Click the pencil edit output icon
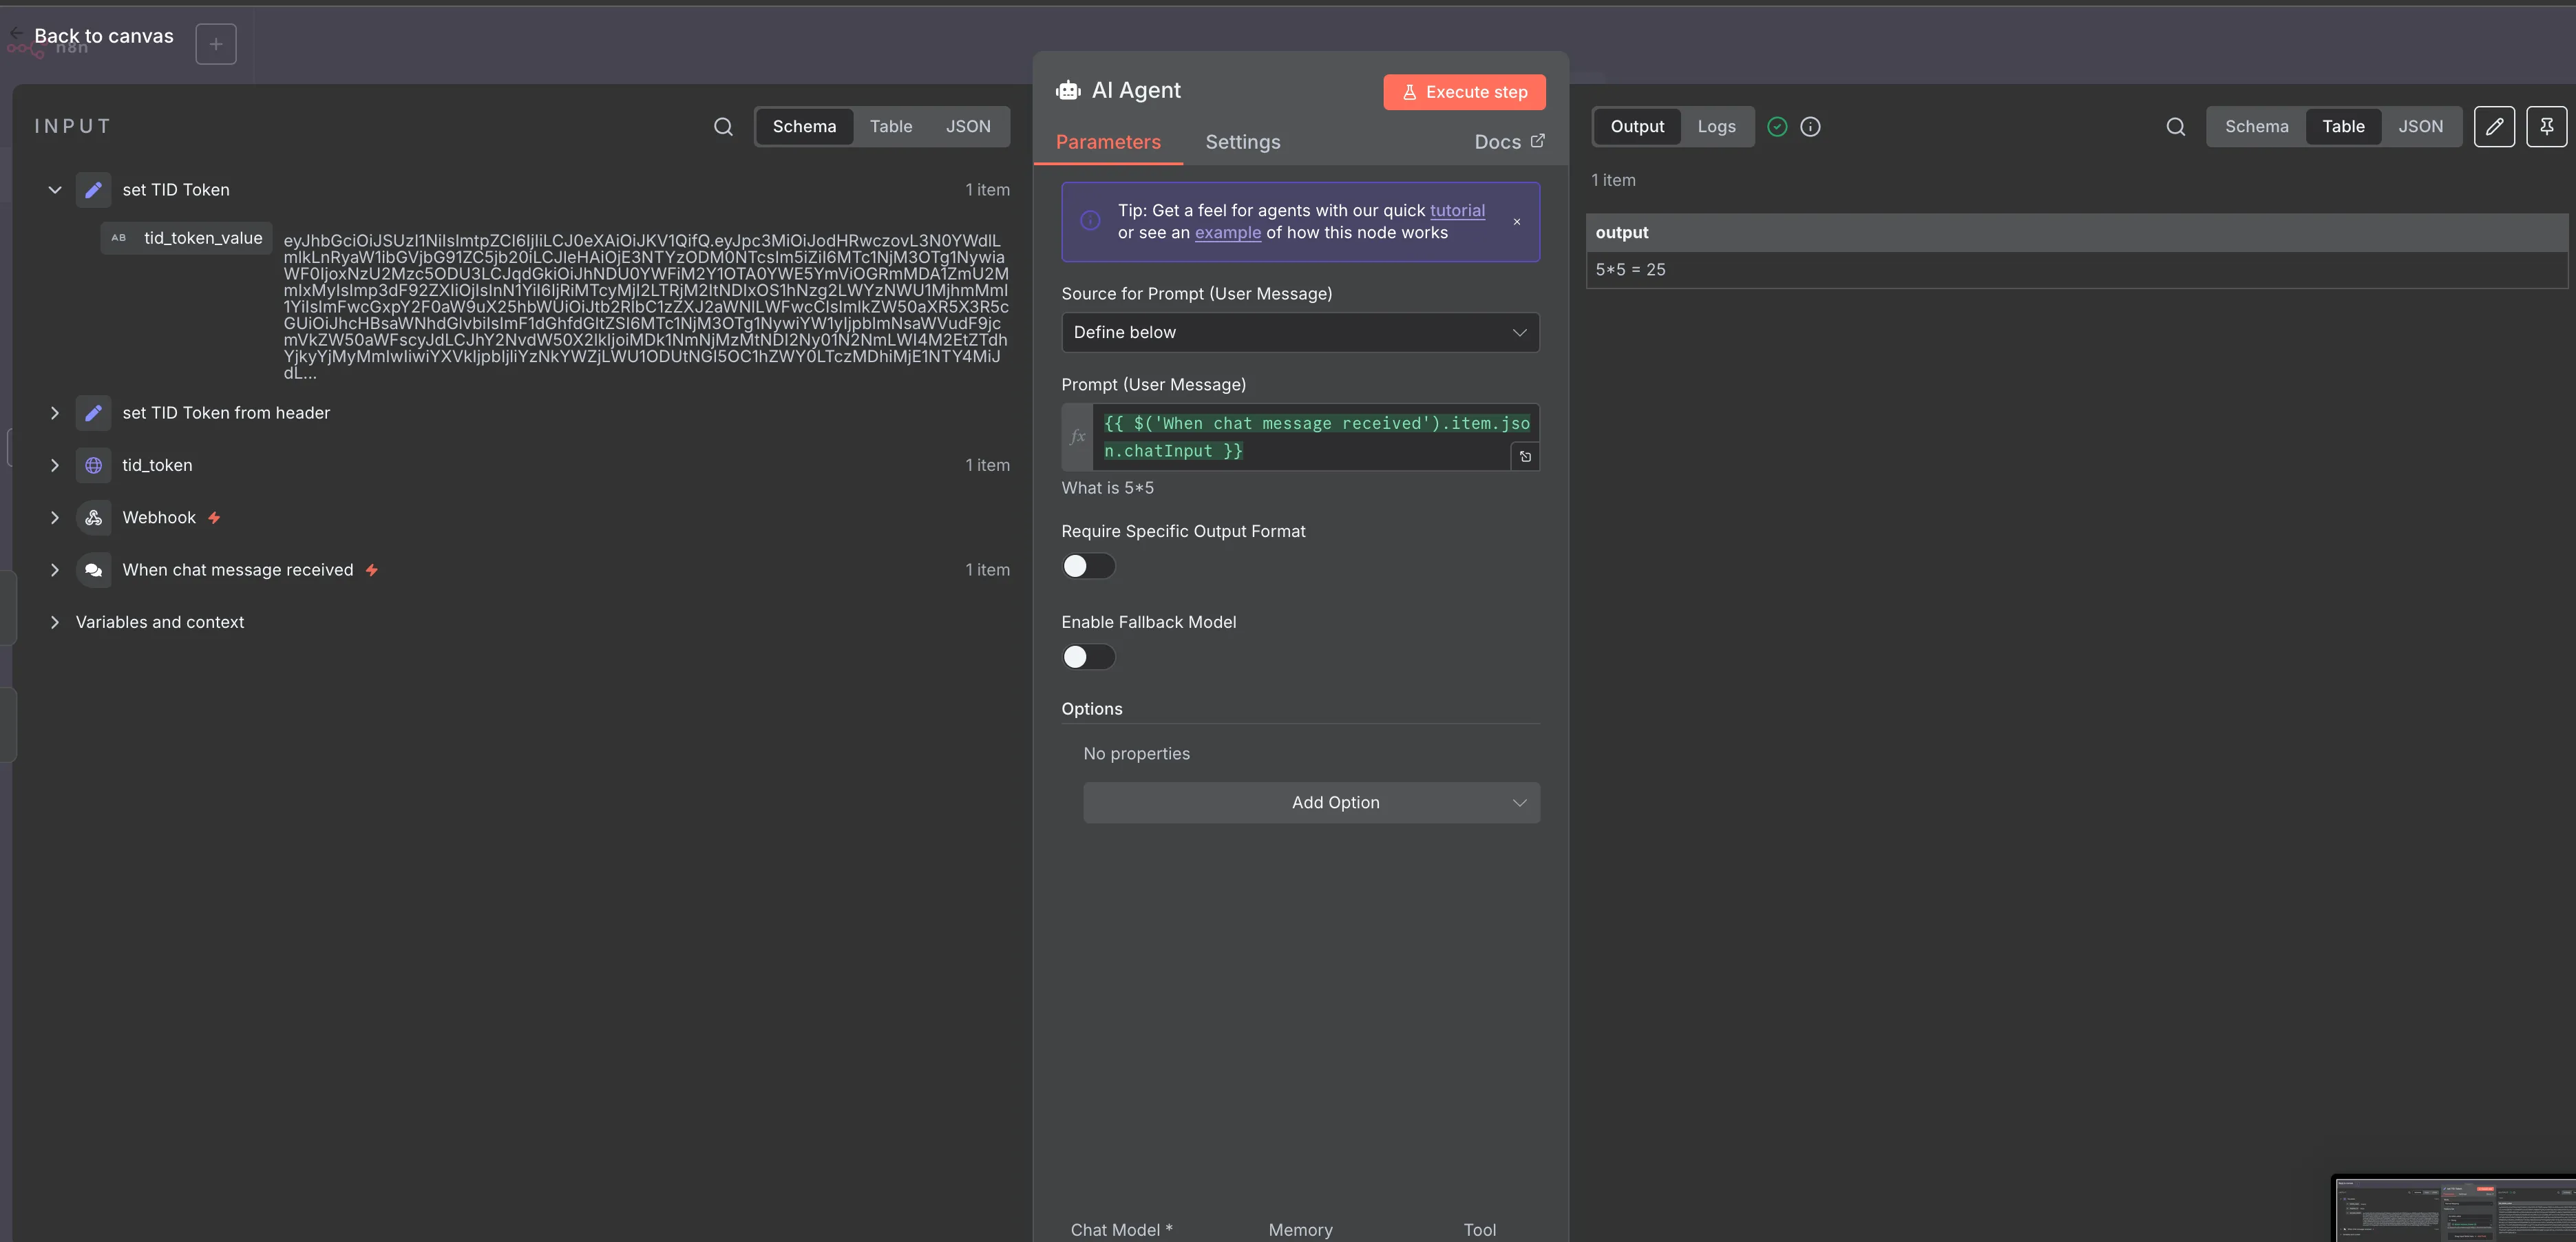 [x=2494, y=127]
